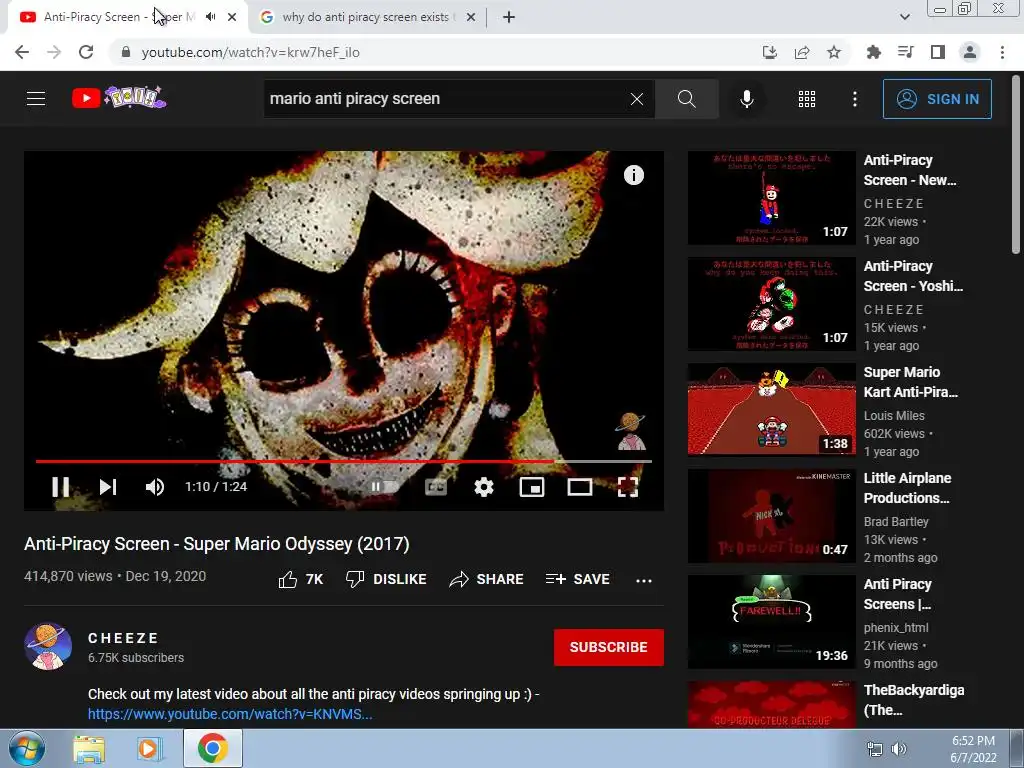Open Windows Explorer from the taskbar
Viewport: 1024px width, 768px height.
tap(89, 749)
